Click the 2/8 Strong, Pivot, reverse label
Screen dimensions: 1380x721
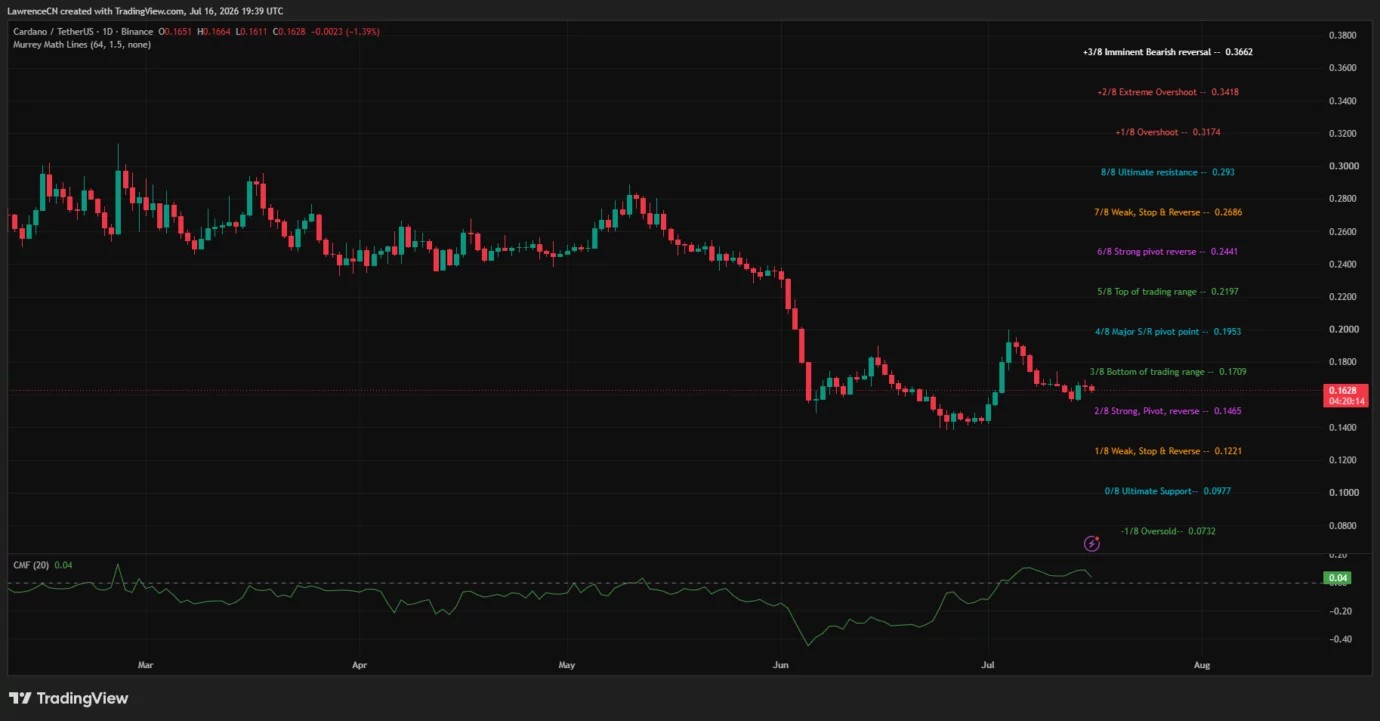(x=1168, y=411)
